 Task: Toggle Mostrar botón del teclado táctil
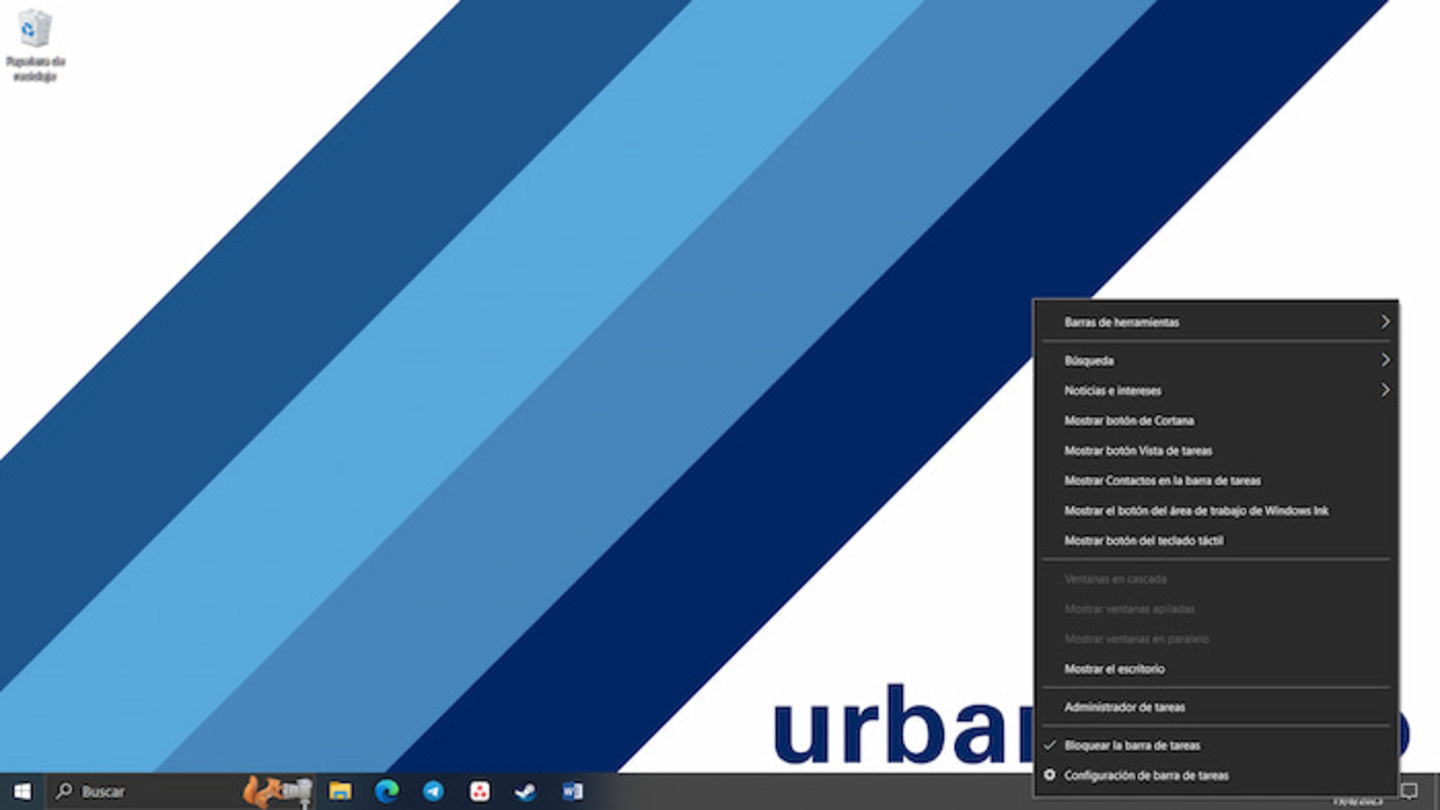coord(1215,540)
